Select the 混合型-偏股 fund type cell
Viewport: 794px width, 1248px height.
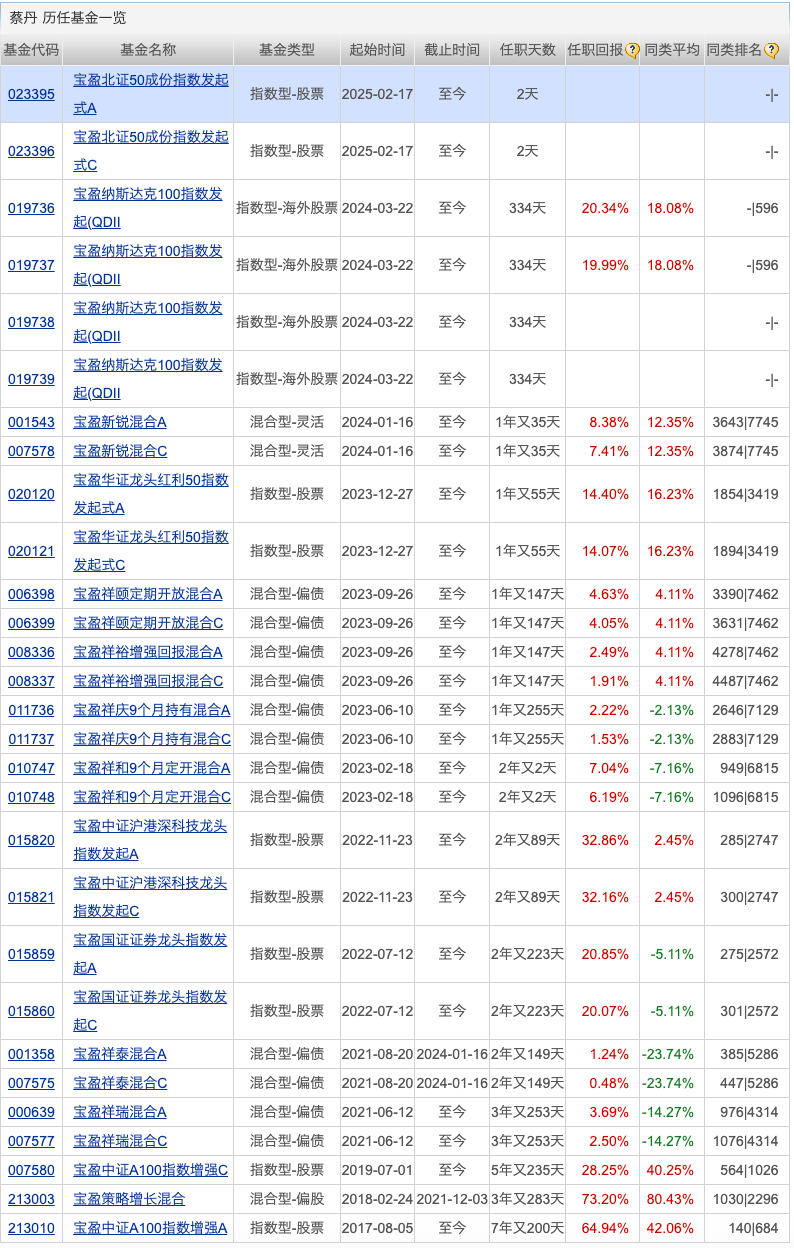point(287,1198)
